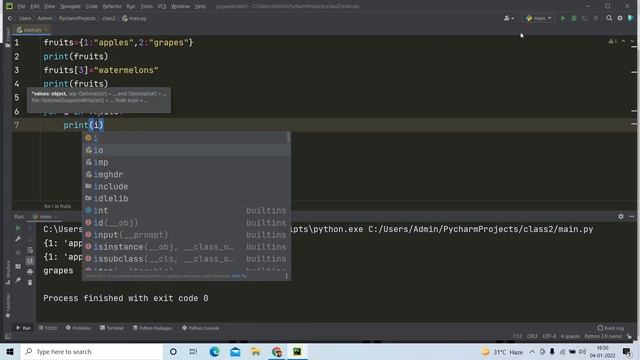
Task: Open Task View on taskbar
Action: click(x=193, y=351)
